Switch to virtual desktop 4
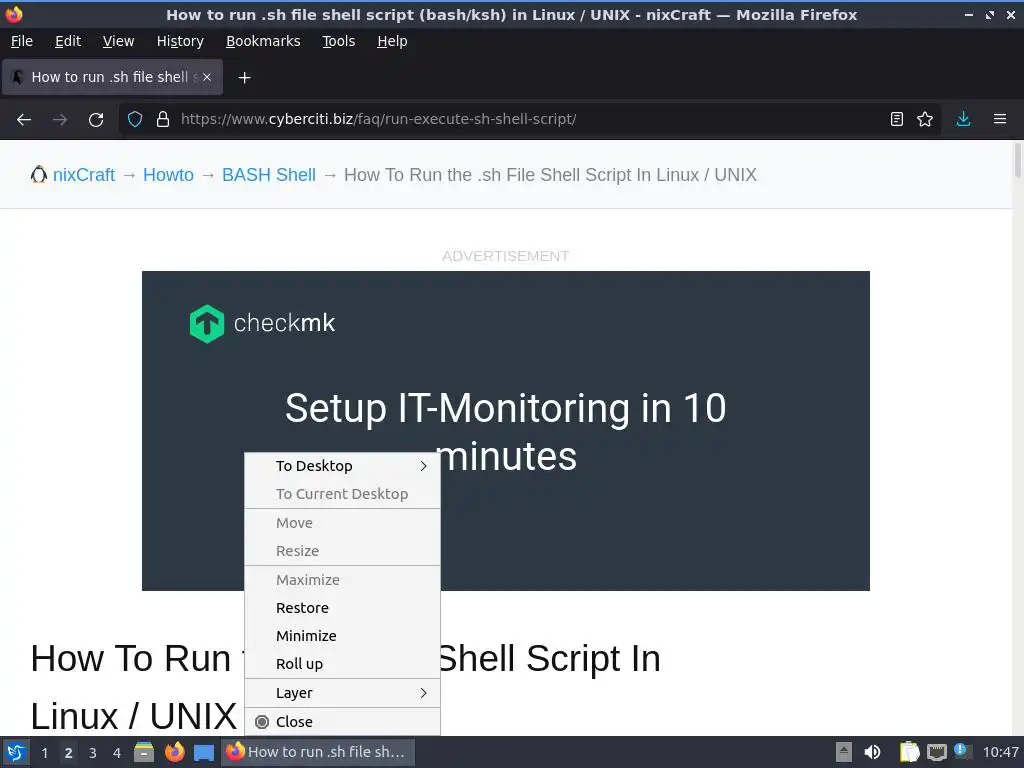 click(117, 753)
